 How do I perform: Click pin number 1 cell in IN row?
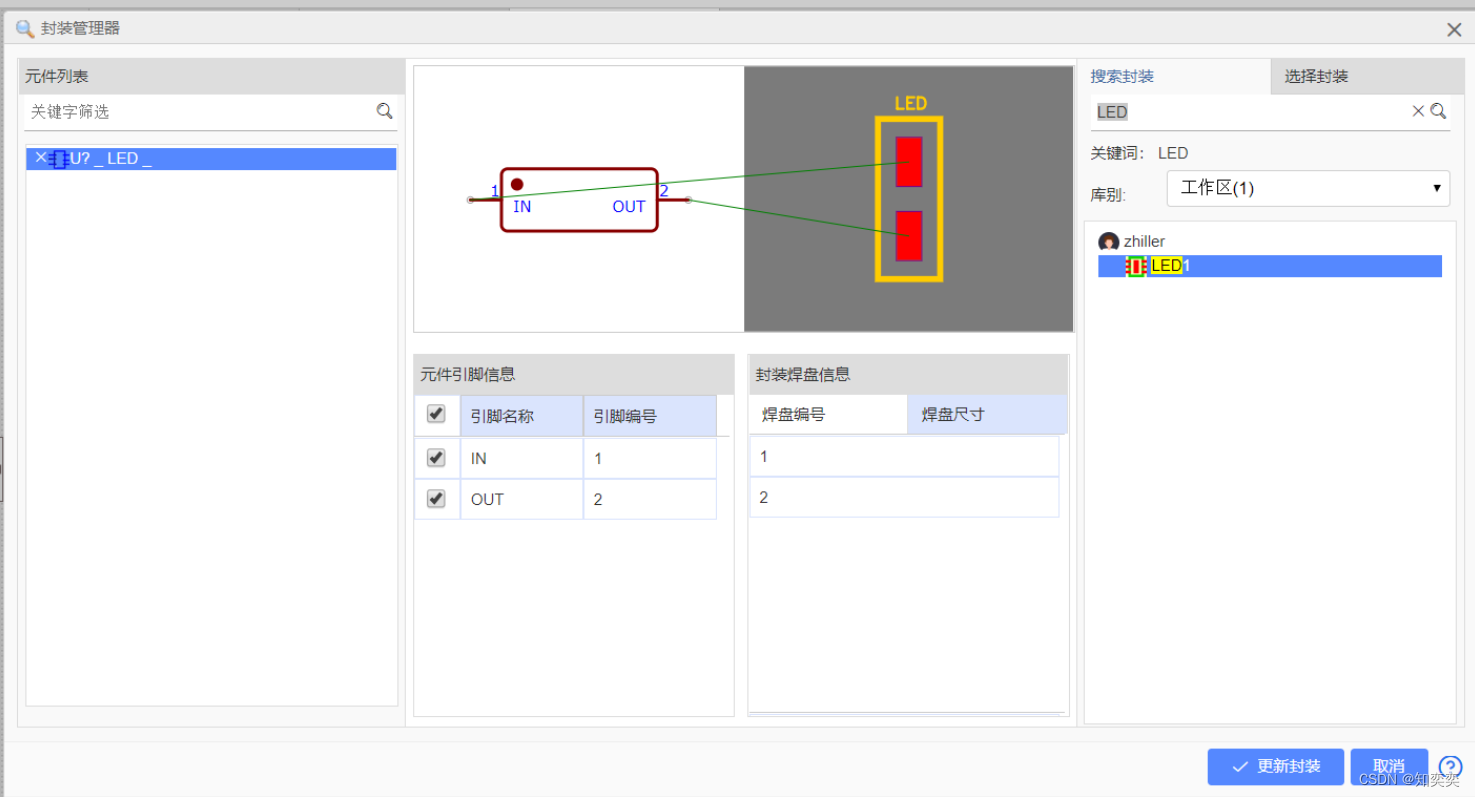(650, 458)
